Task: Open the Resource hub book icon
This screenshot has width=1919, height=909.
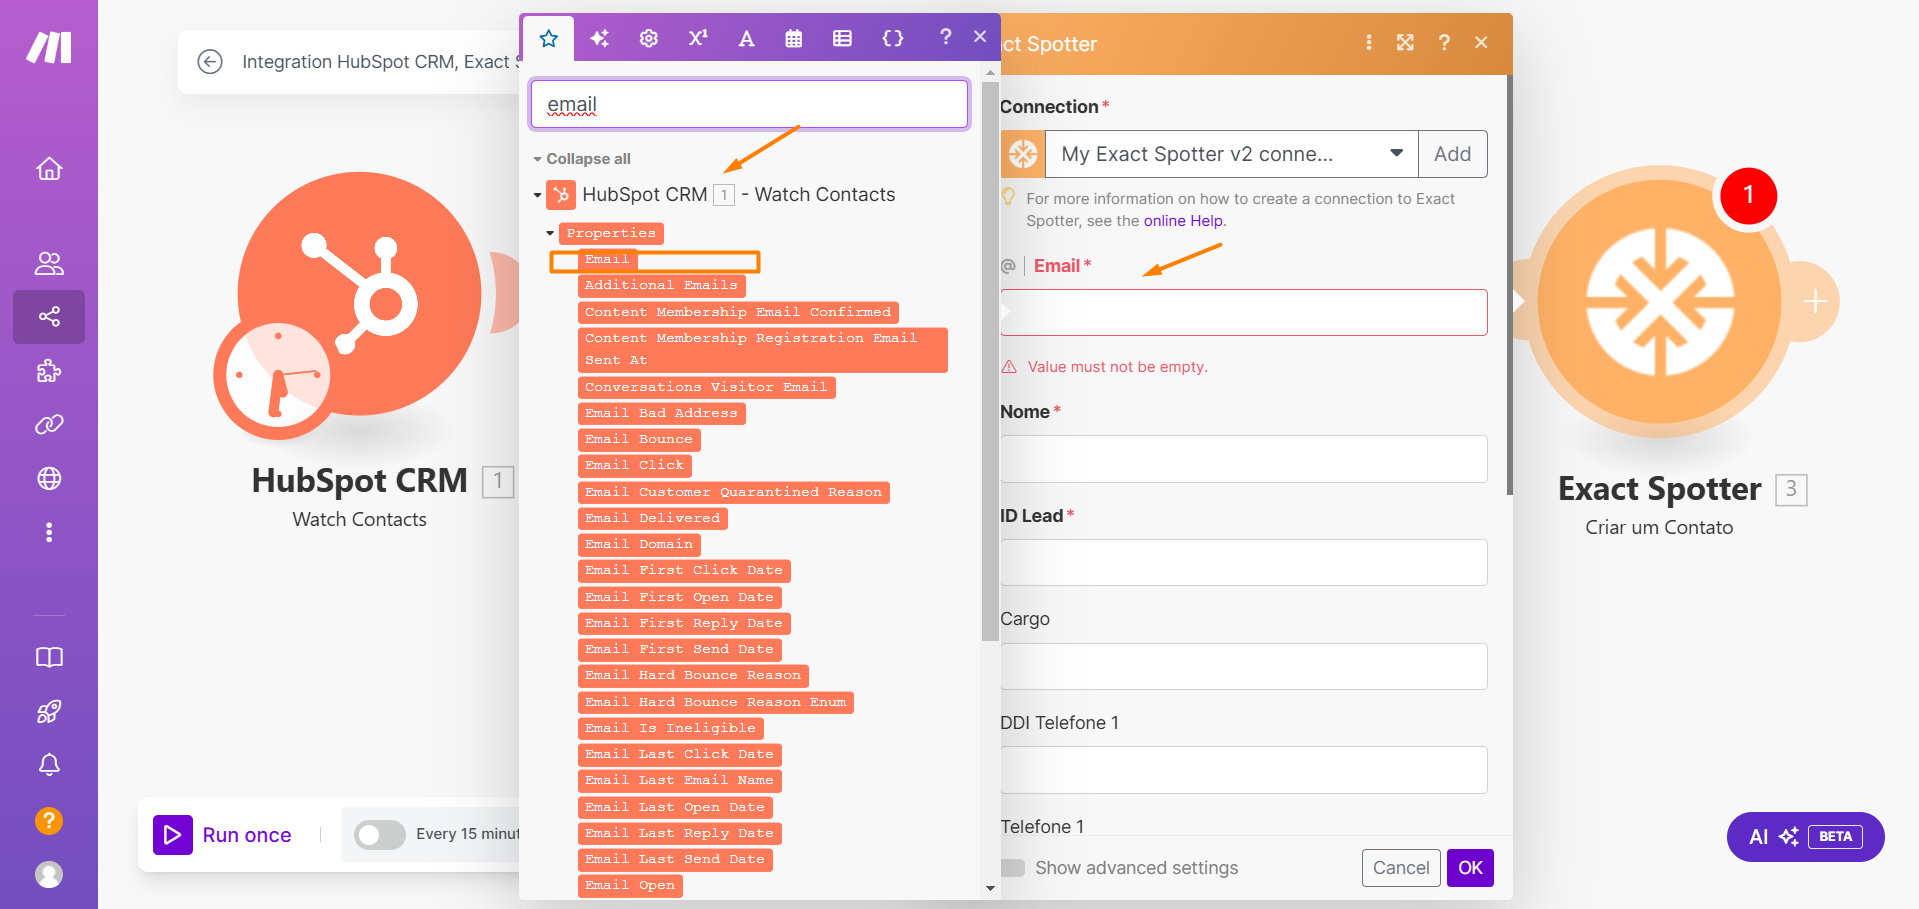Action: coord(49,657)
